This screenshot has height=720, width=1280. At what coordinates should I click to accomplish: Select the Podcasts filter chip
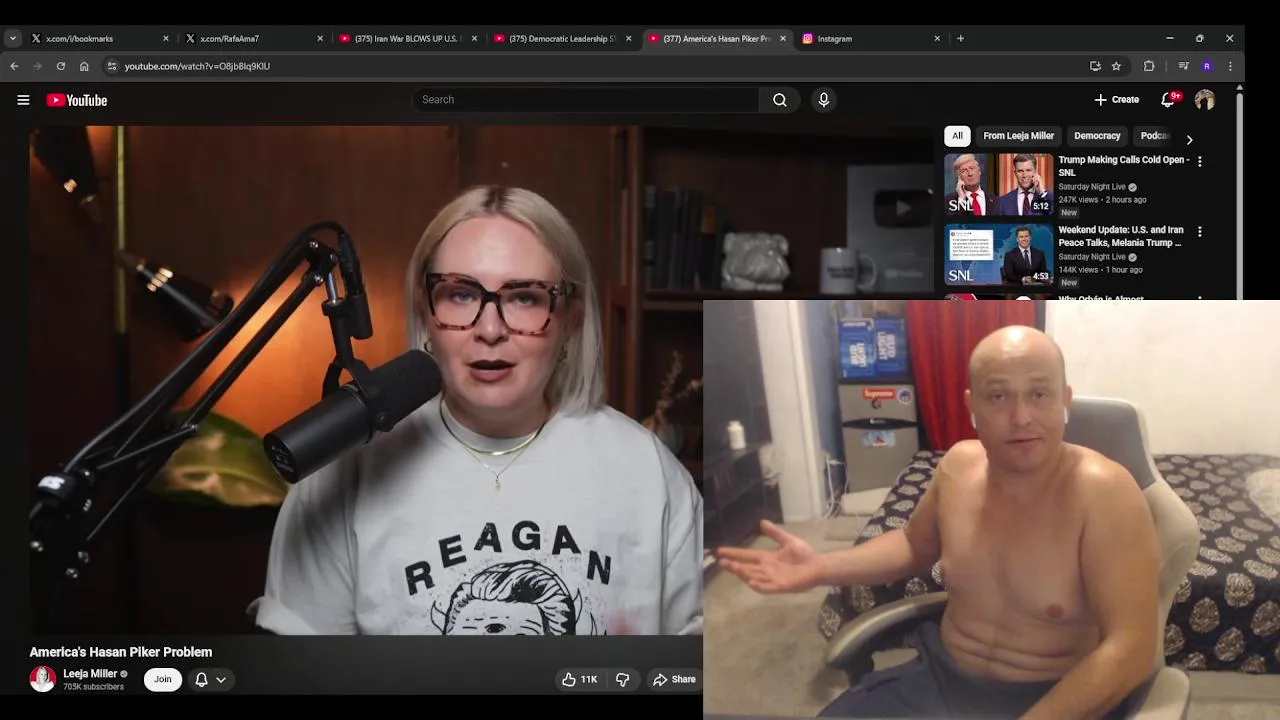pos(1155,136)
